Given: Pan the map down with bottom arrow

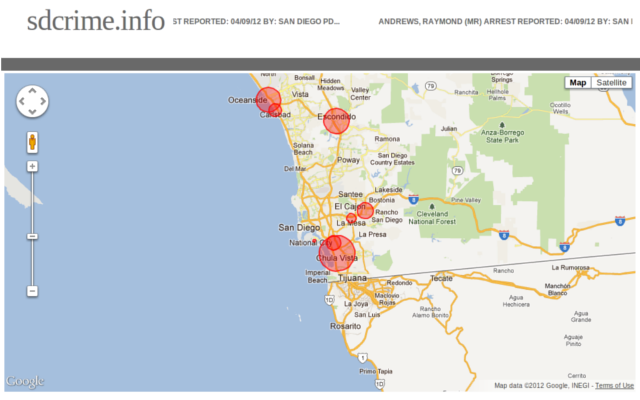Looking at the screenshot, I should point(32,112).
